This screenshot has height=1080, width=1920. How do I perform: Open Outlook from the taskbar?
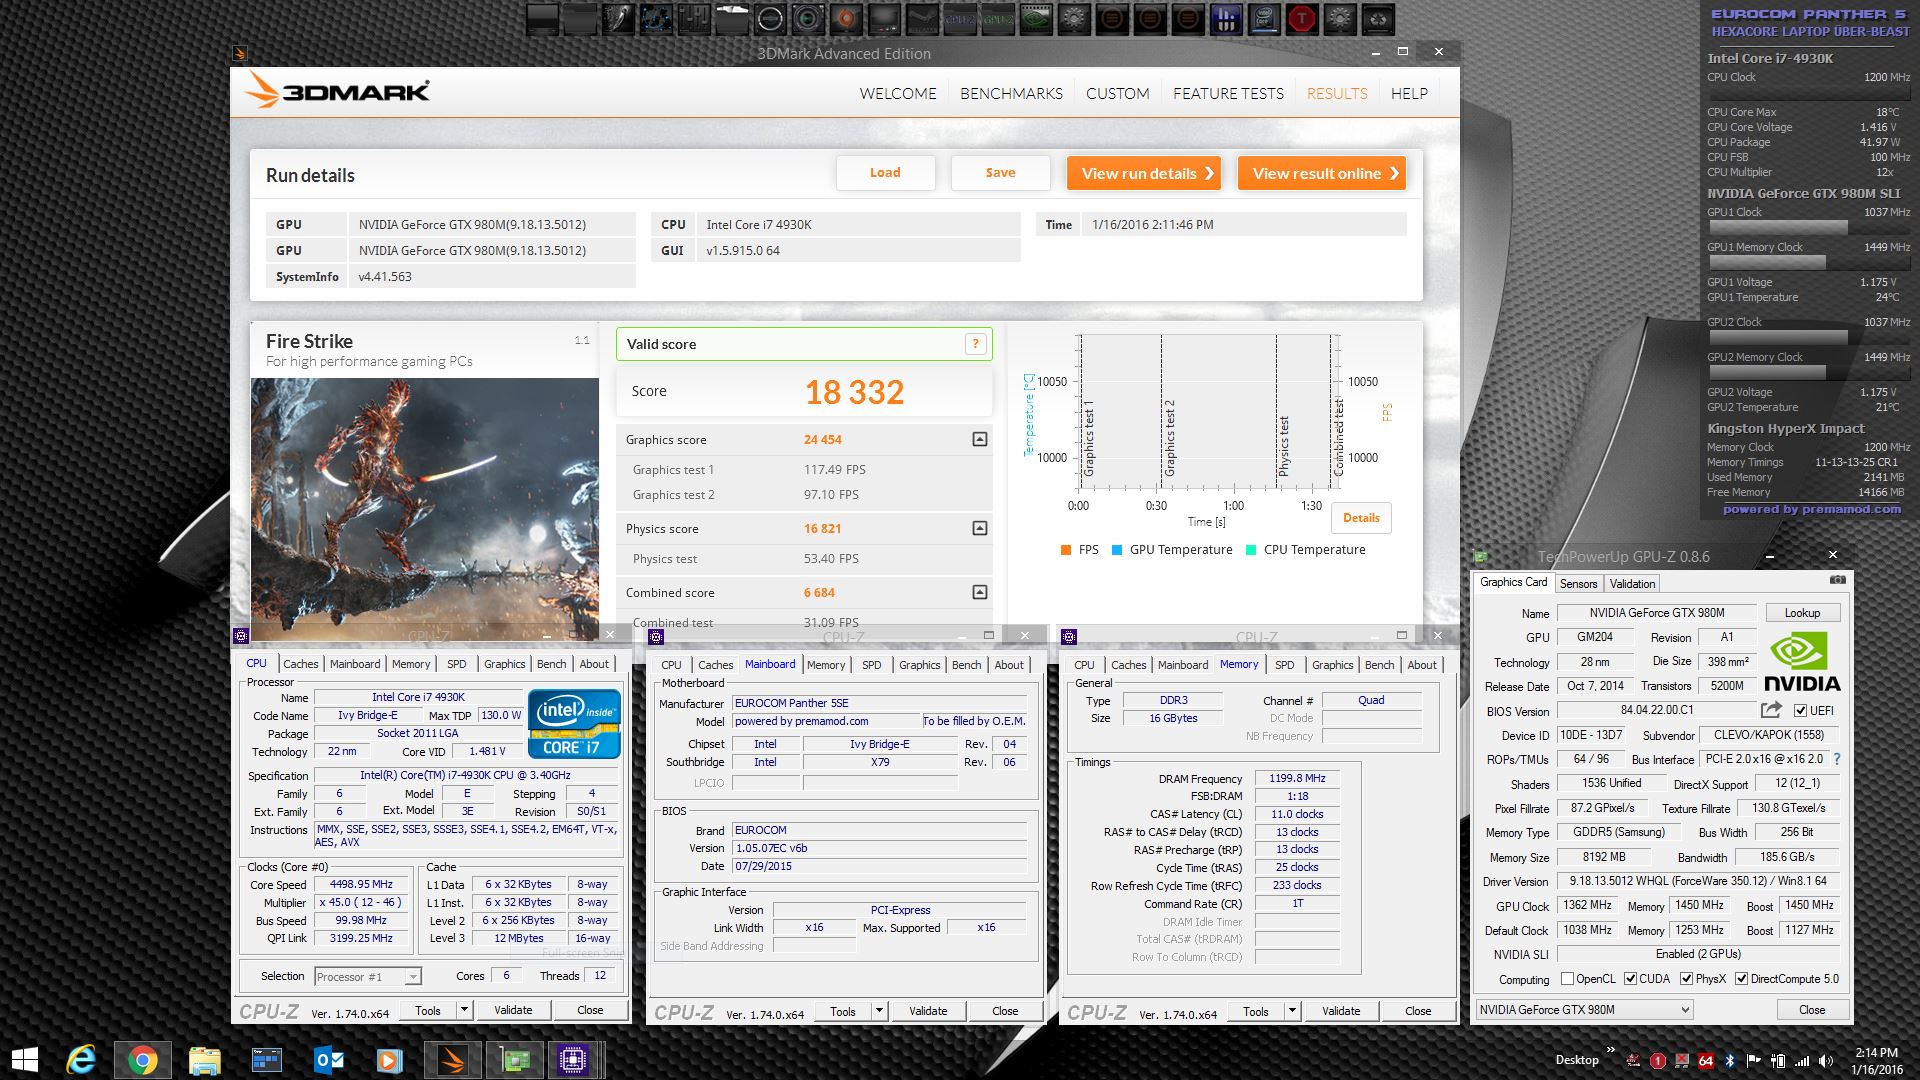(328, 1060)
